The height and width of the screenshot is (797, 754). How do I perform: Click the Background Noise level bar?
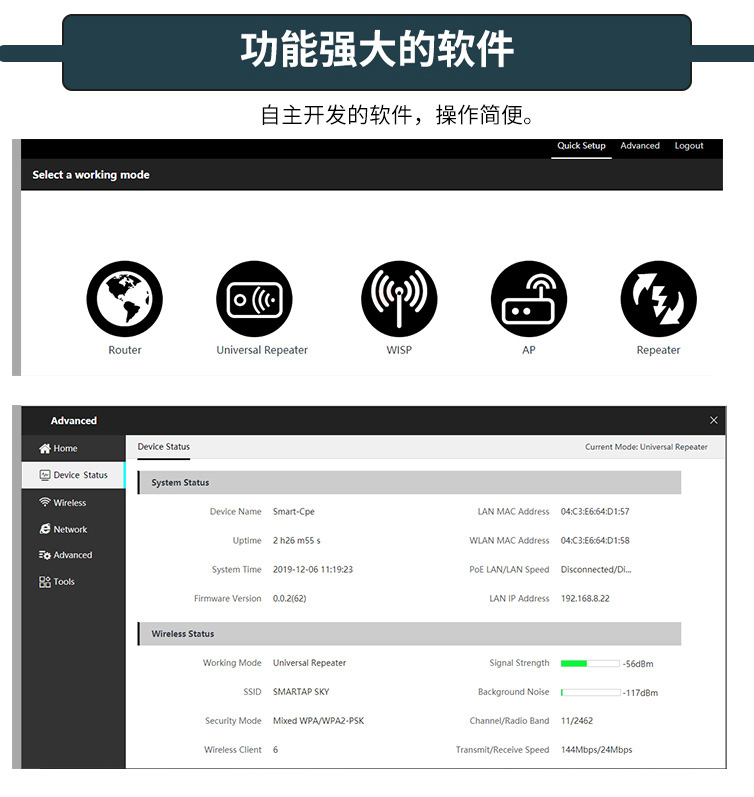coord(590,692)
